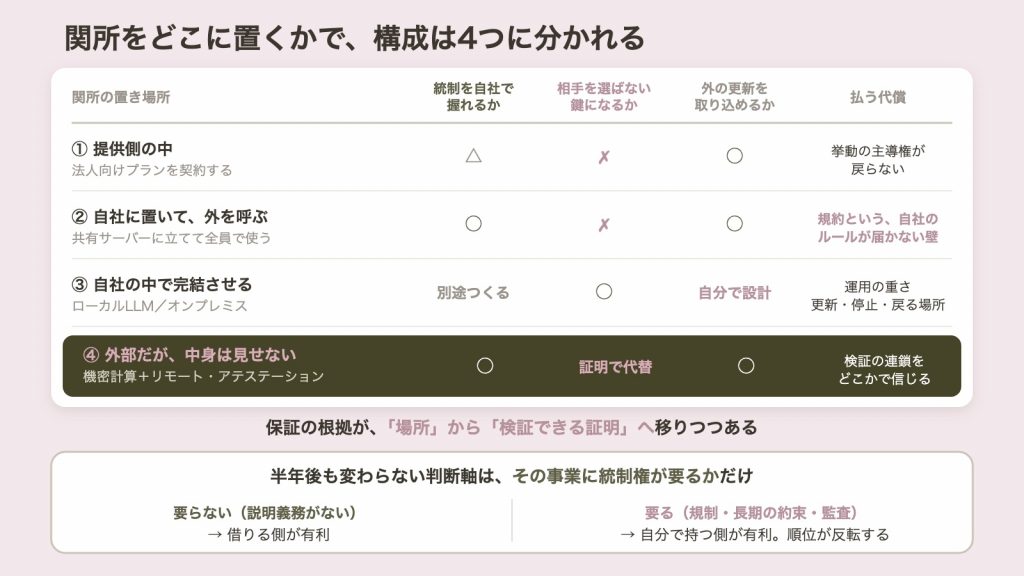Image resolution: width=1024 pixels, height=576 pixels.
Task: Click the second white circle in dark row ④
Action: [746, 366]
